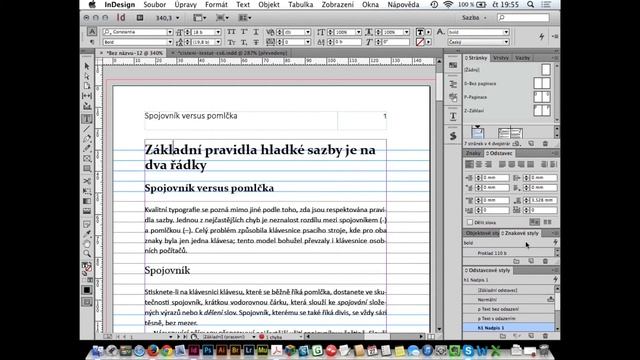Switch to the Vazby panel tab
Viewport: 640px width, 360px height.
pos(522,58)
